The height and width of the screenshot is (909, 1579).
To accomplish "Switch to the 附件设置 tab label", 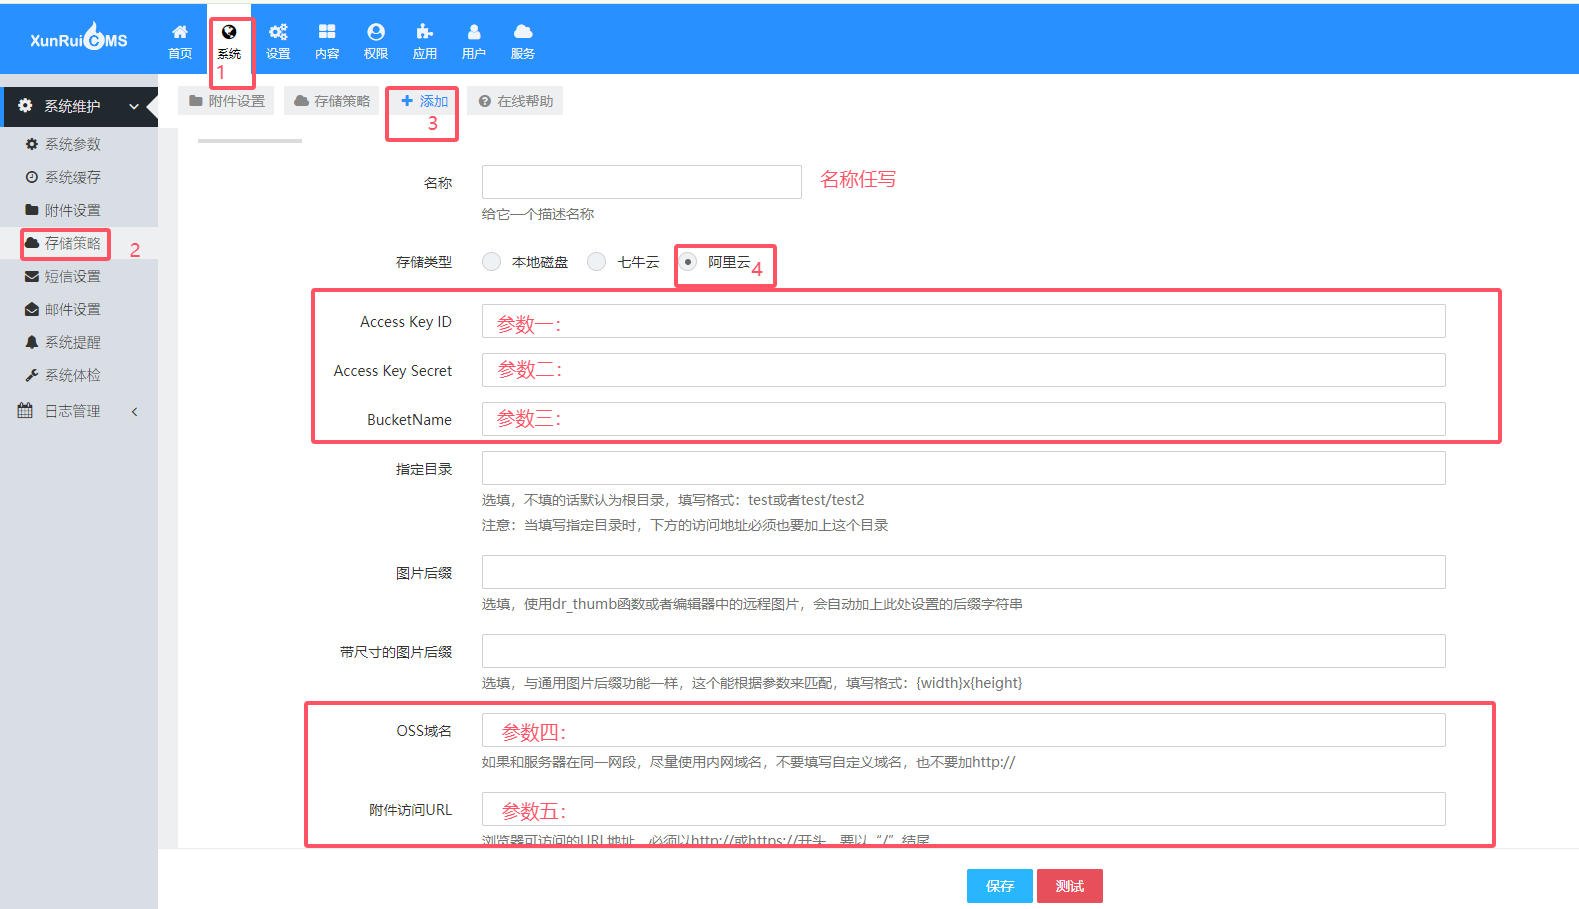I will (237, 101).
